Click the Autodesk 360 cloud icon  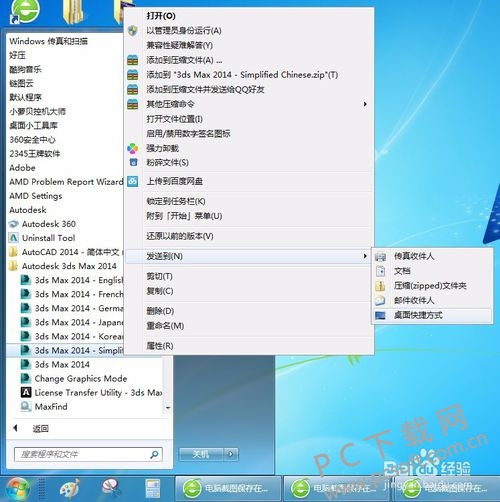point(14,224)
